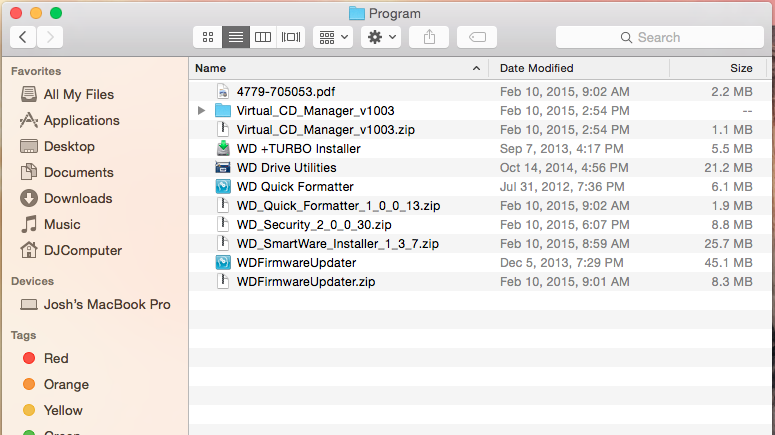Screen dimensions: 775x435
Task: Select WD_Quick_Formatter_1_0_0_13.zip
Action: (339, 206)
